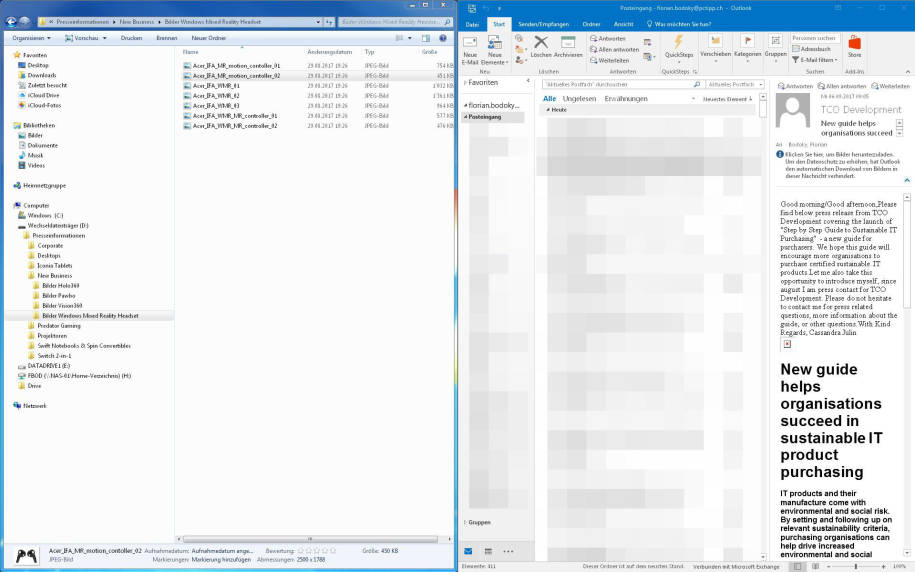Switch to the Ordner ribbon tab
Image resolution: width=915 pixels, height=572 pixels.
591,25
